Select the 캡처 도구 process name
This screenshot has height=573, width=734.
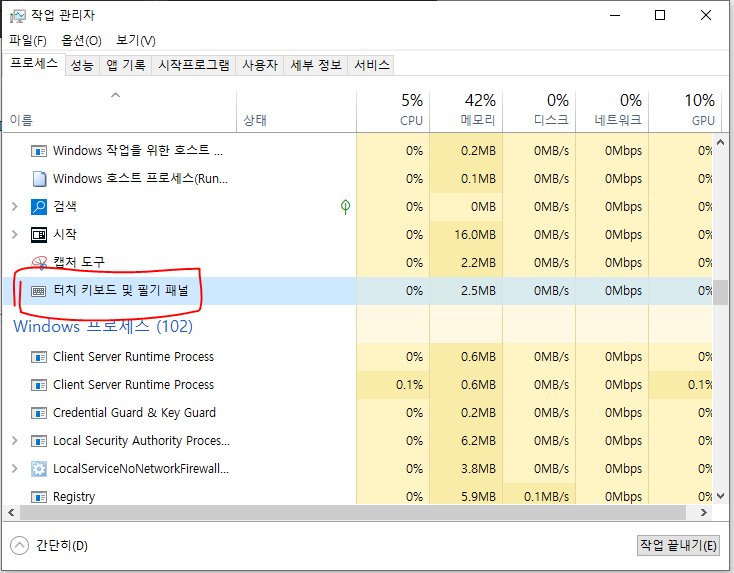coord(79,262)
